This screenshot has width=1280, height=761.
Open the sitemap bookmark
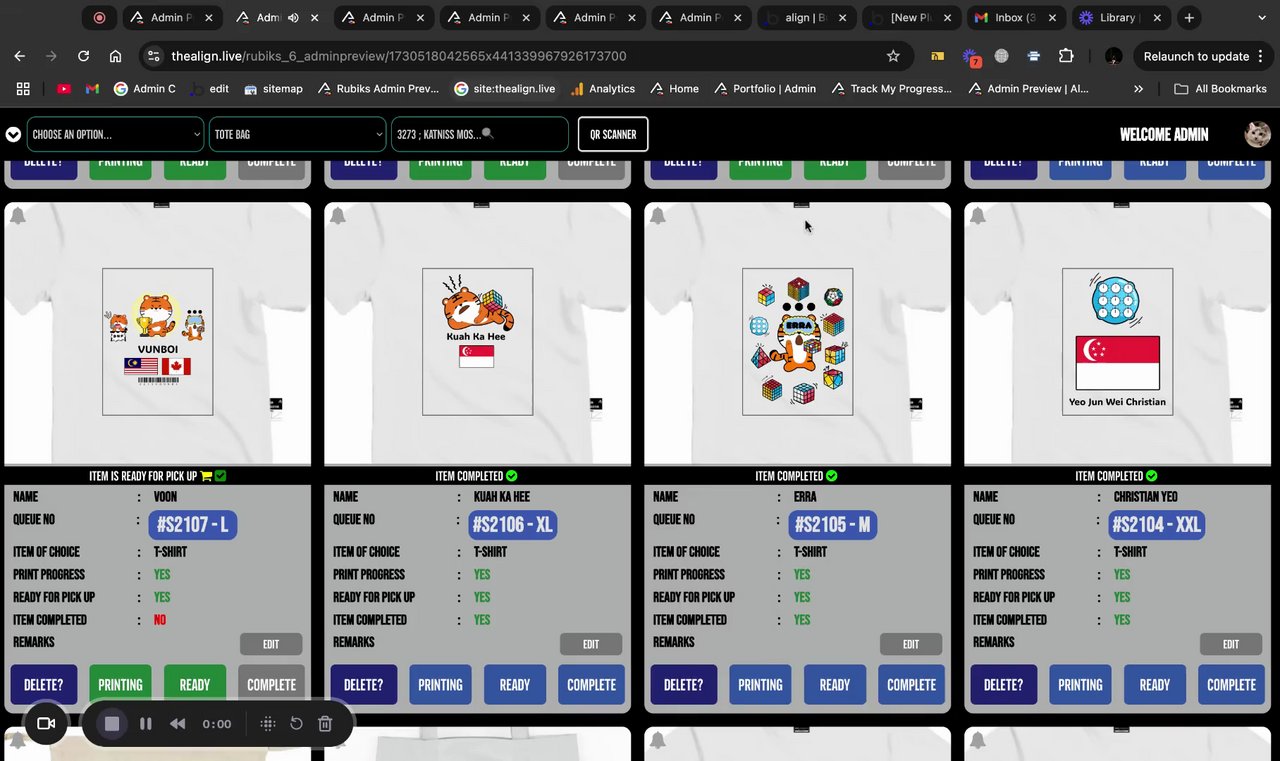(272, 88)
